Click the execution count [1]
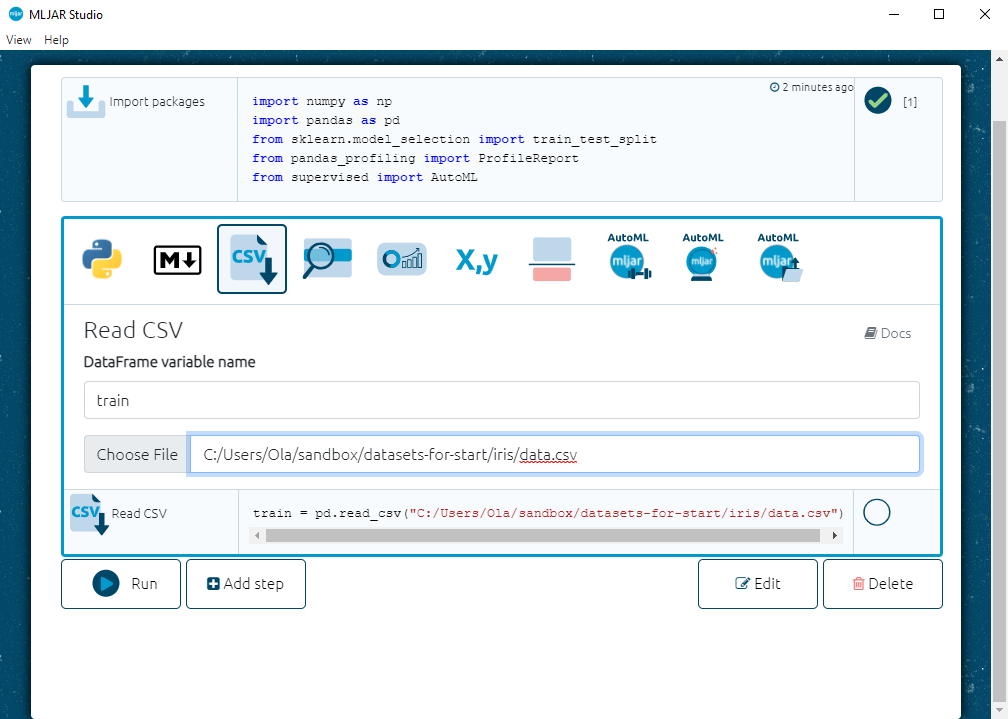The width and height of the screenshot is (1008, 719). [x=910, y=102]
